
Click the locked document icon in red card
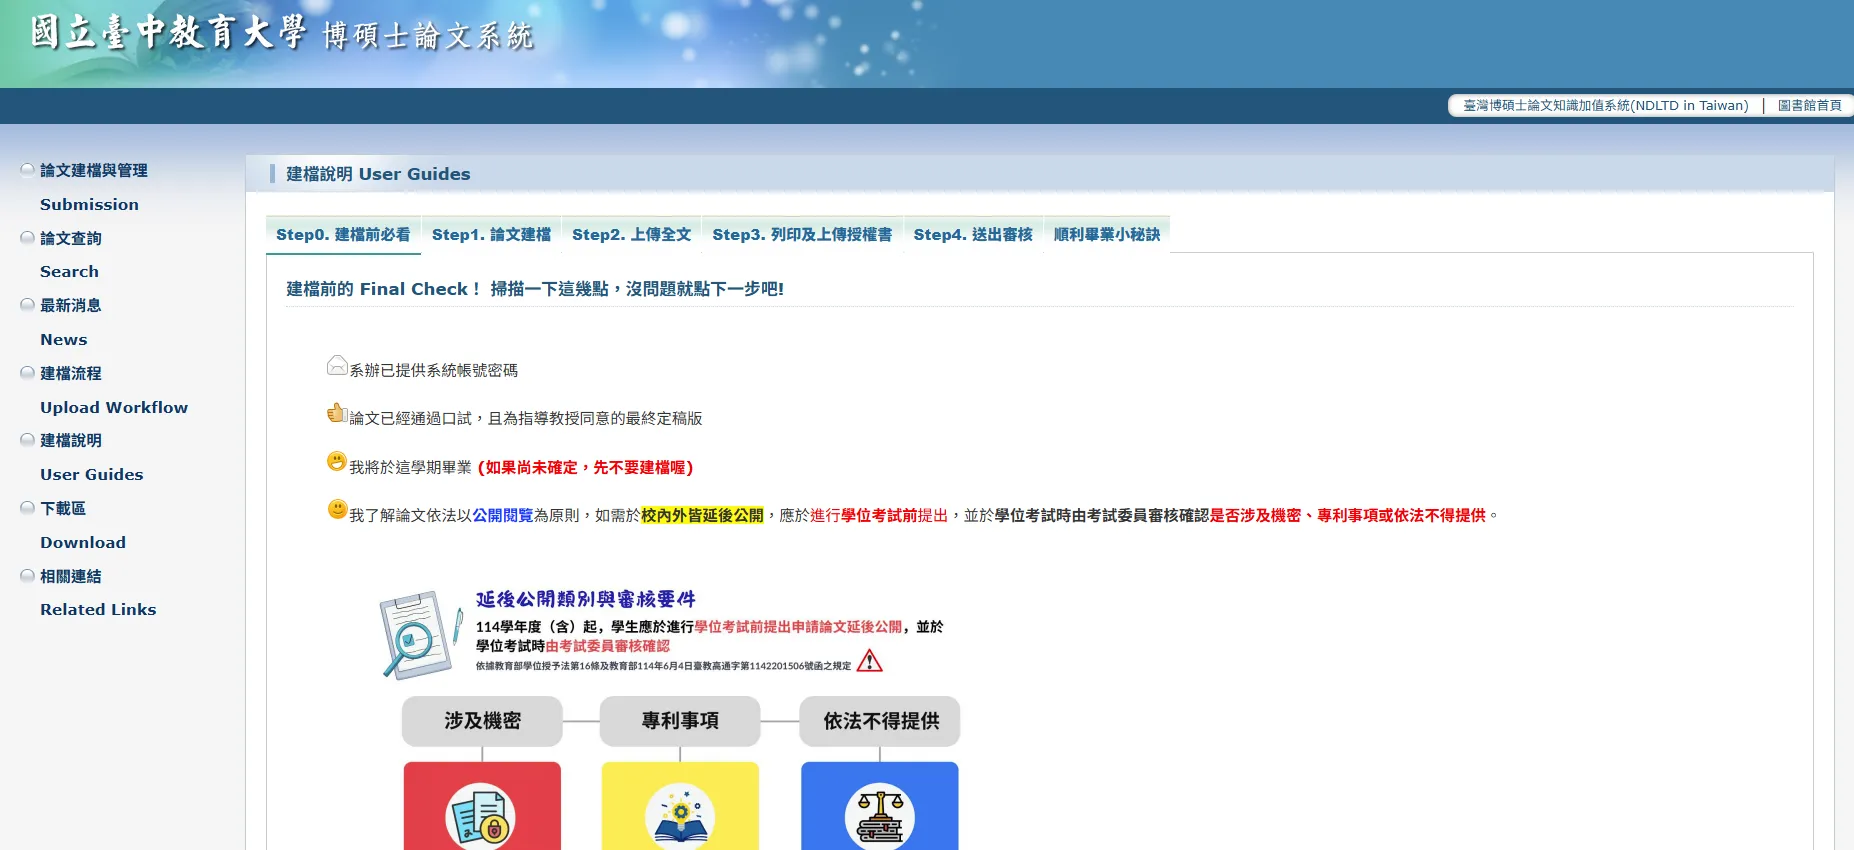click(481, 817)
